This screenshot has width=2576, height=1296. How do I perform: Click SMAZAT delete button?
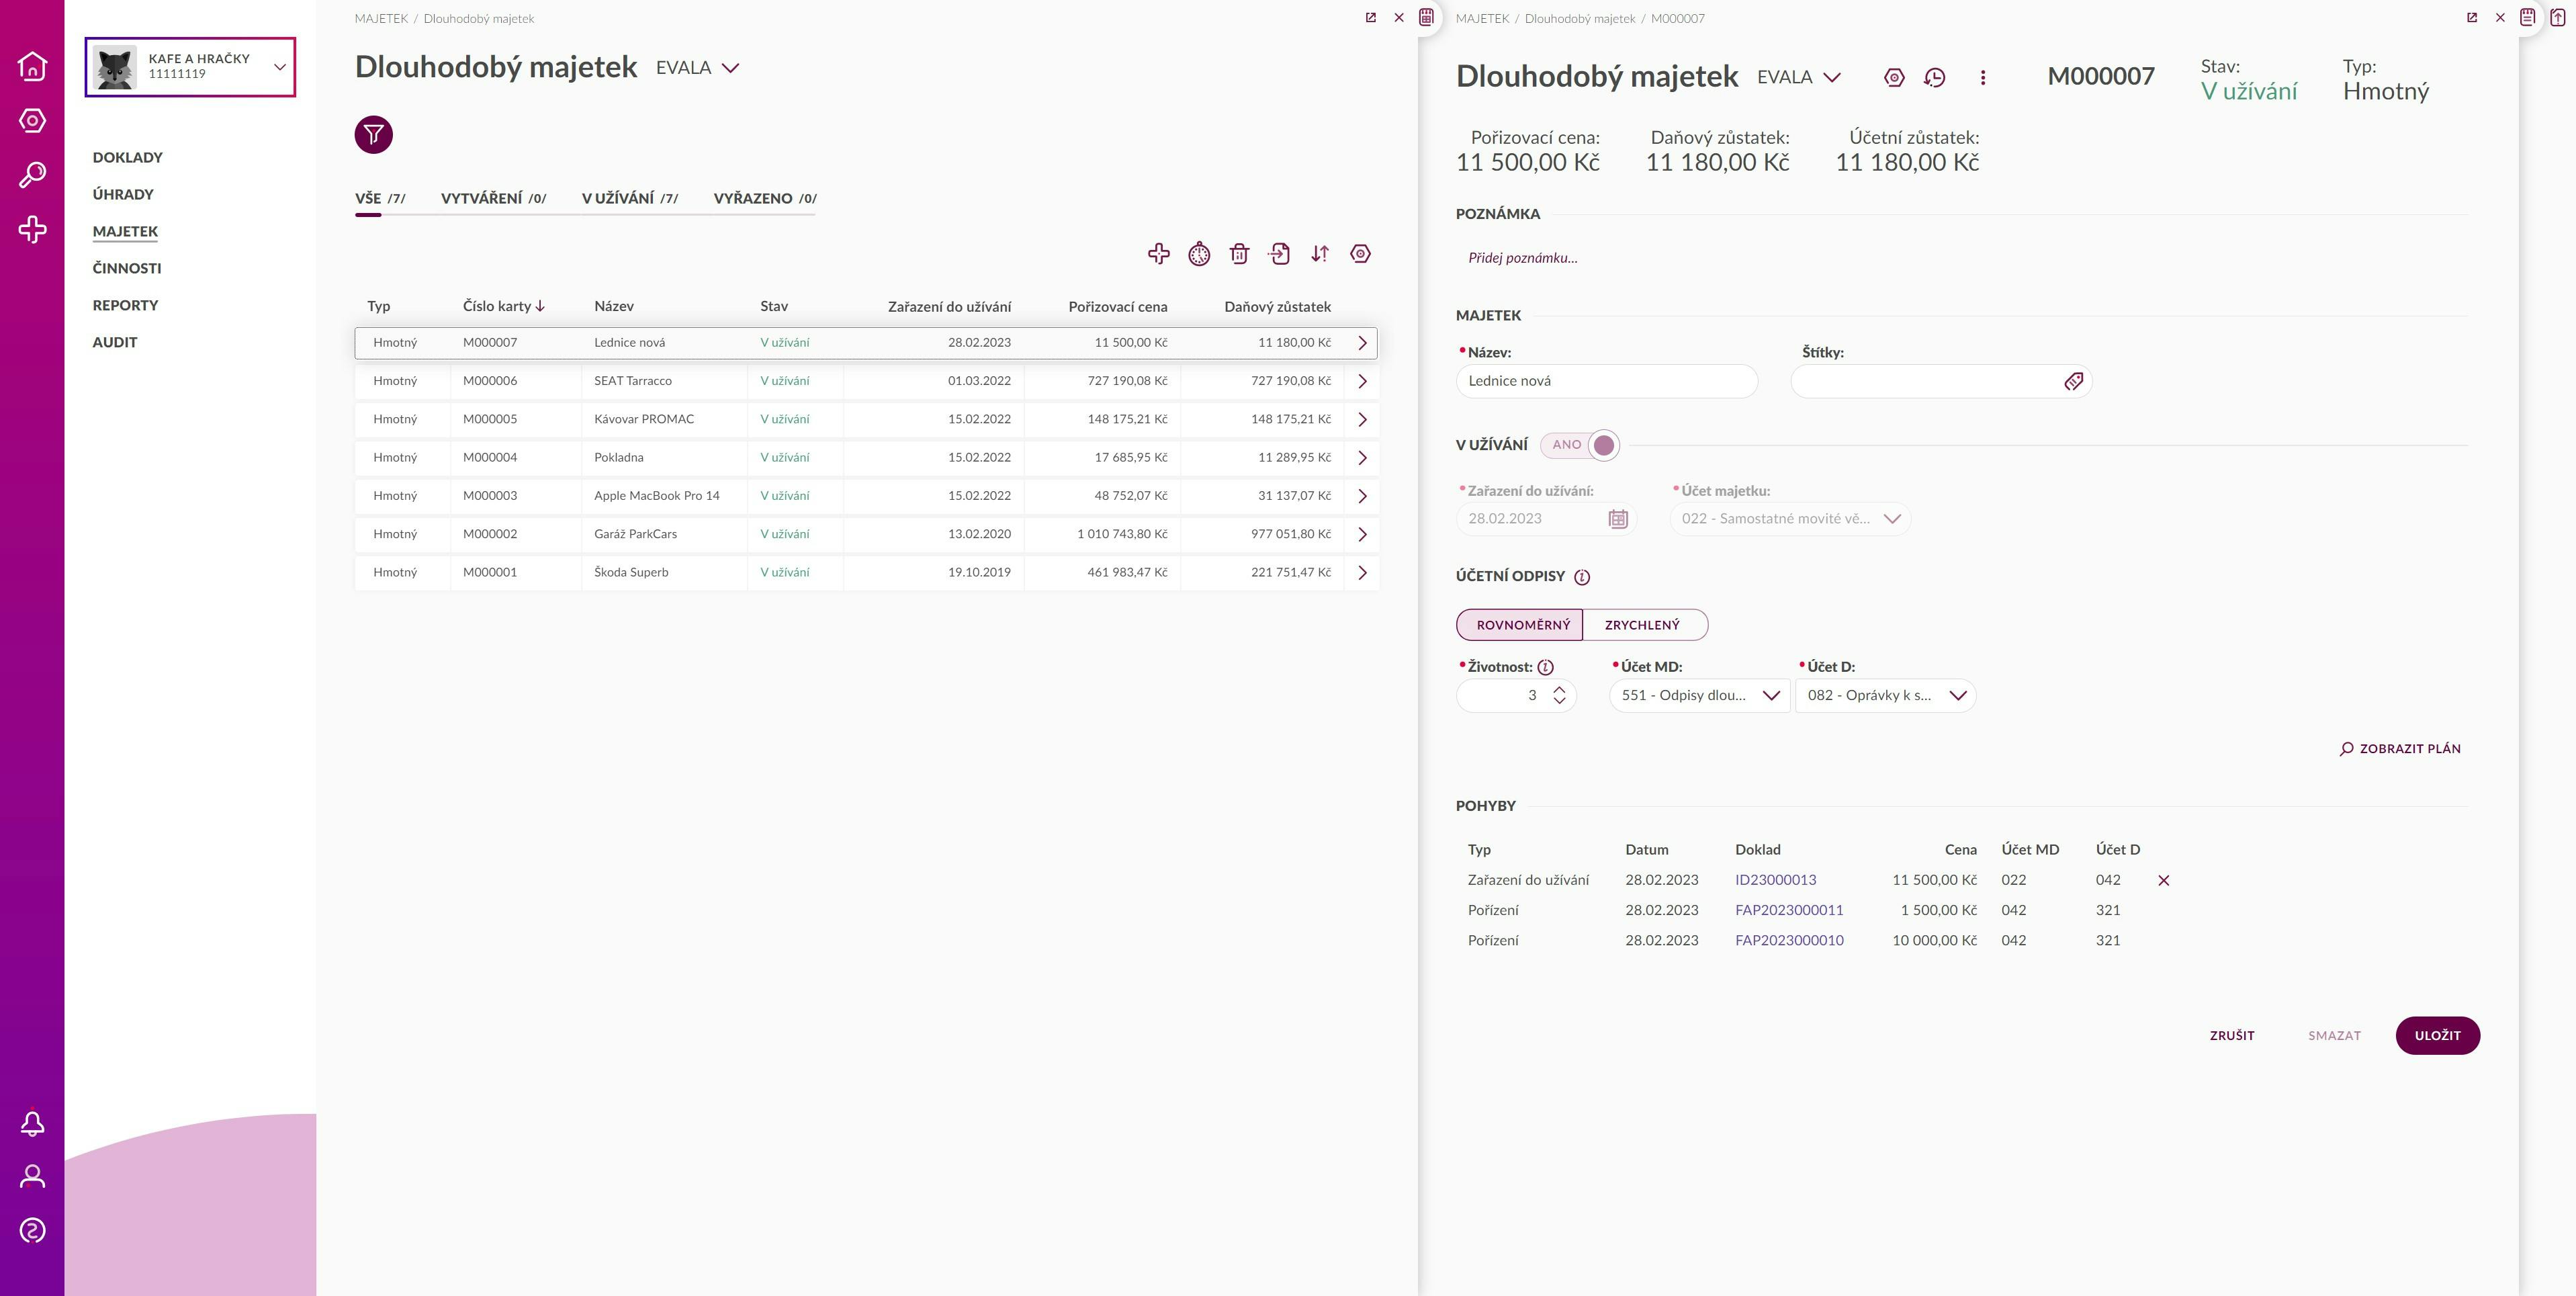[2334, 1036]
